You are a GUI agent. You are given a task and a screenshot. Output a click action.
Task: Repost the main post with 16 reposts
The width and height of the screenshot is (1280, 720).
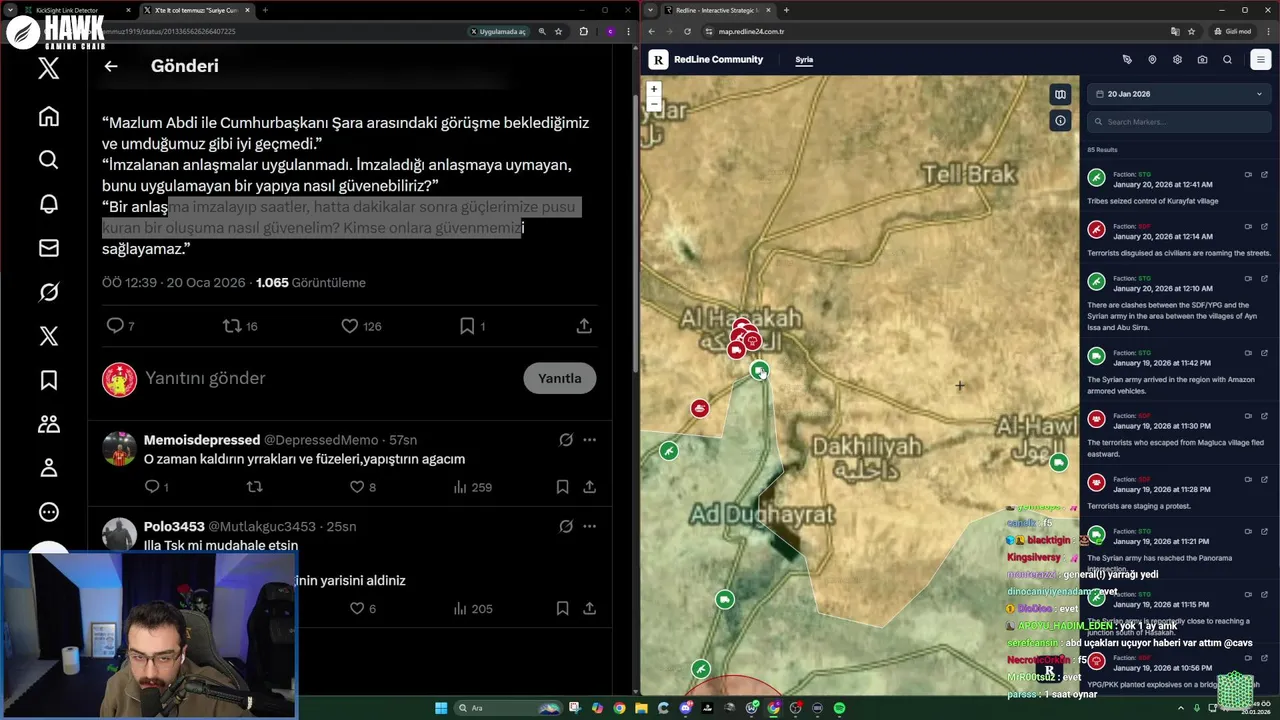pos(239,326)
